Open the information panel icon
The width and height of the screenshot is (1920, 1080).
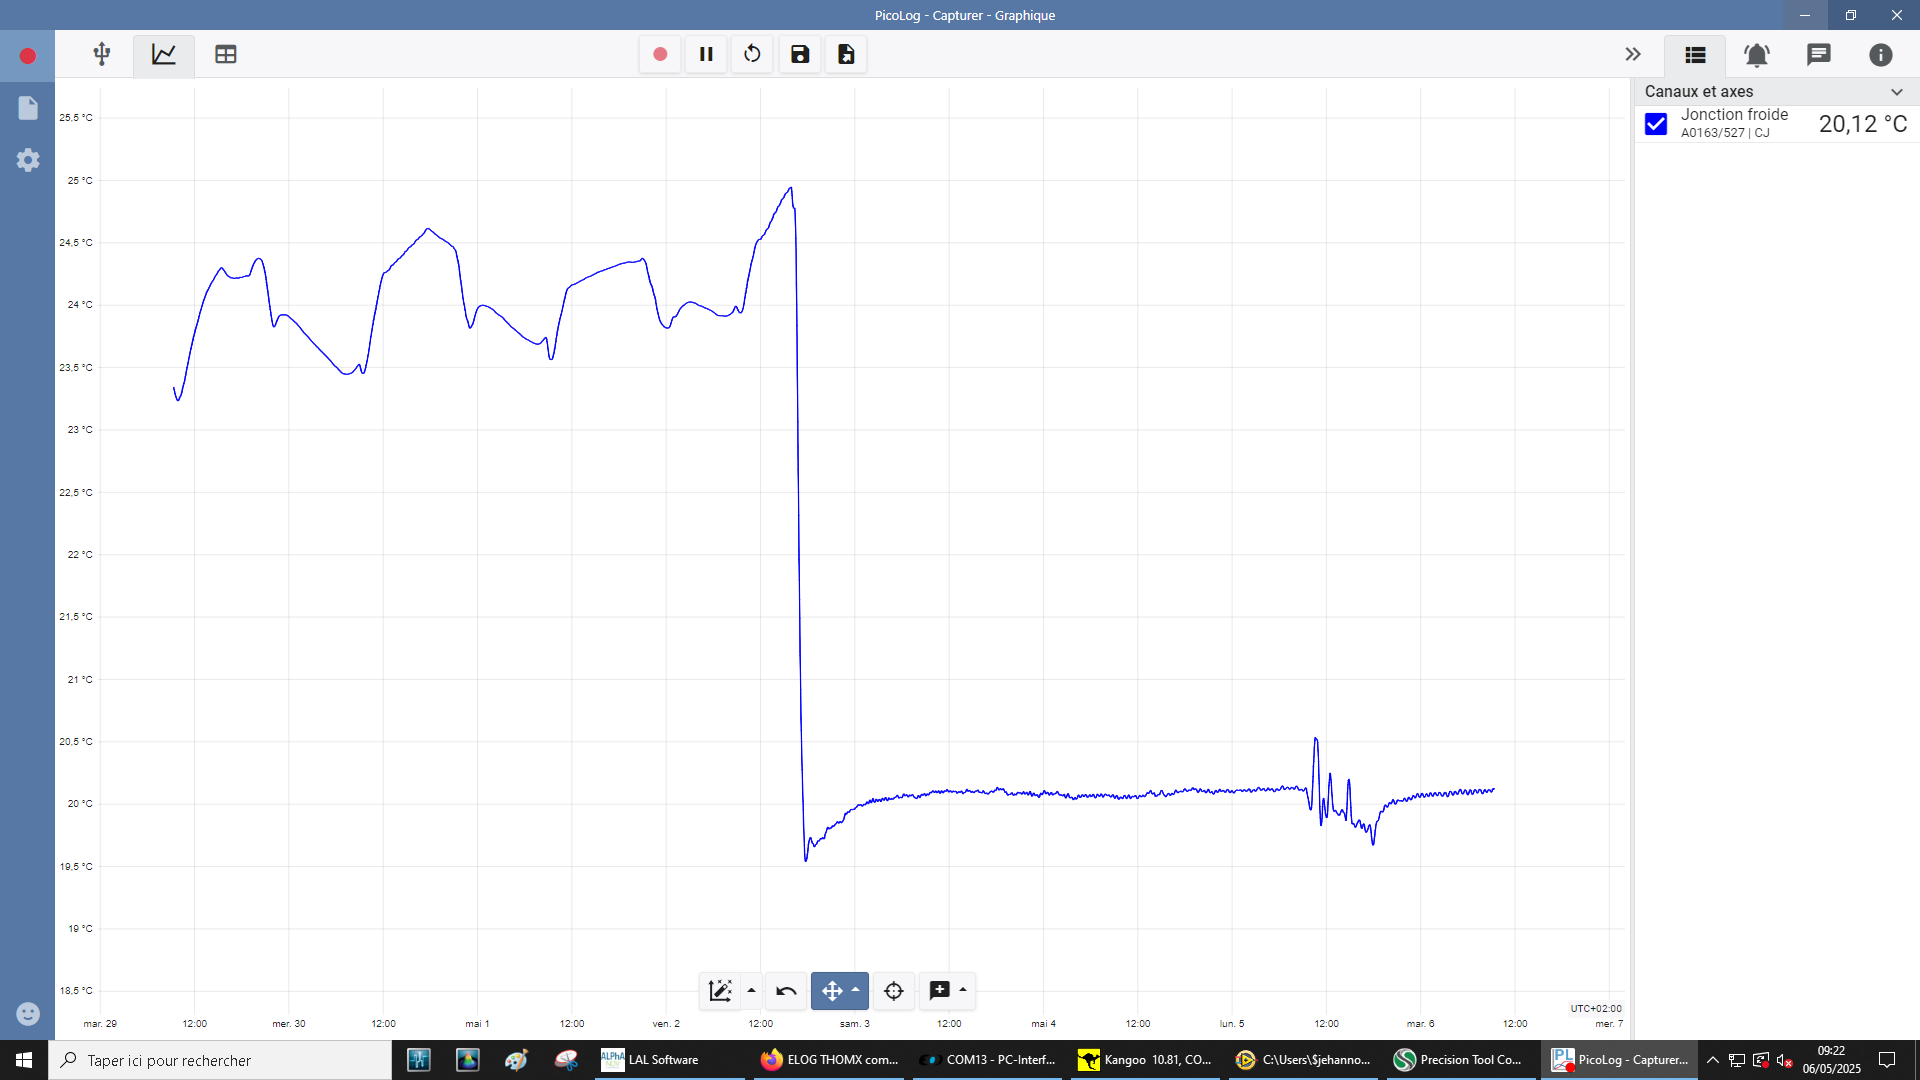pos(1881,55)
